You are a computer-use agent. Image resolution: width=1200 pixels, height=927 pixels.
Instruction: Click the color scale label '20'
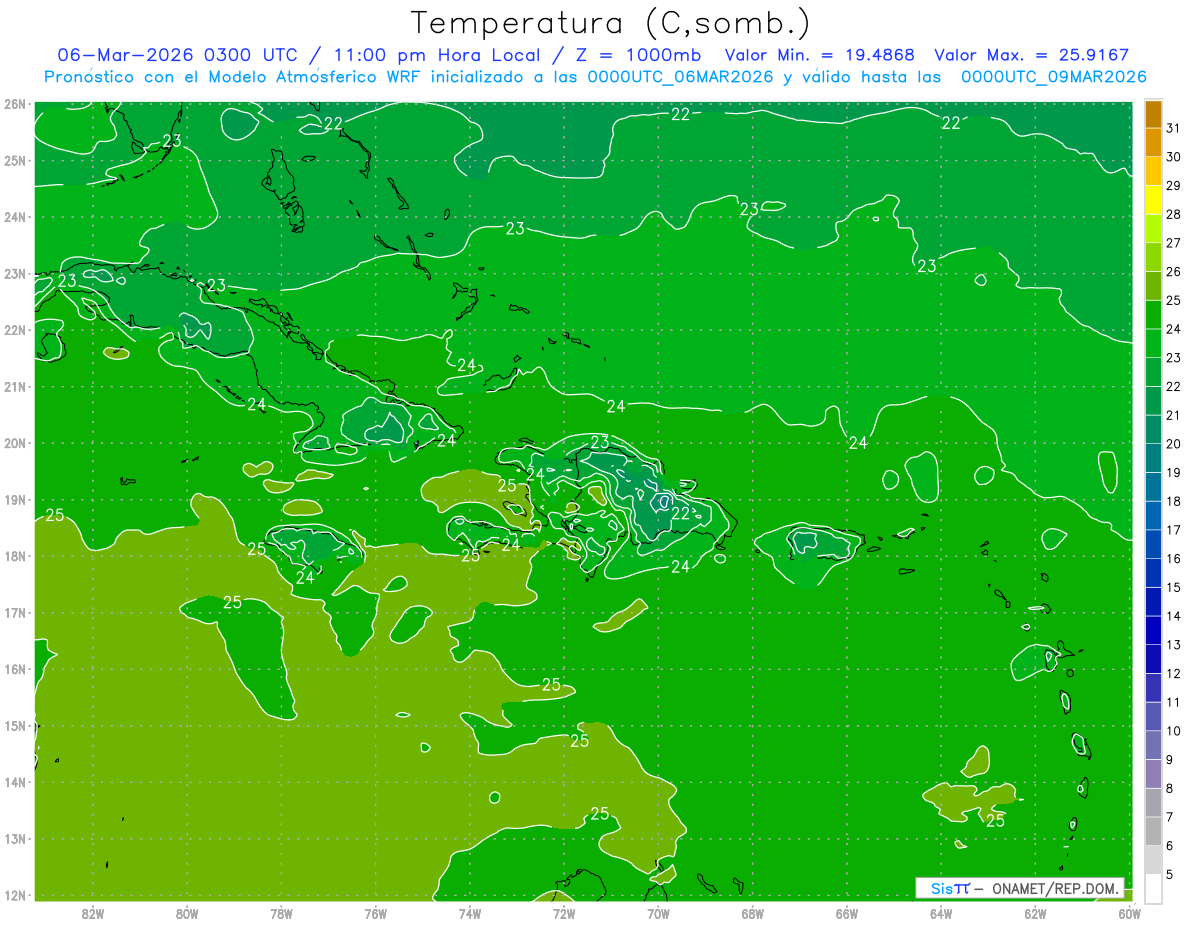[1173, 444]
